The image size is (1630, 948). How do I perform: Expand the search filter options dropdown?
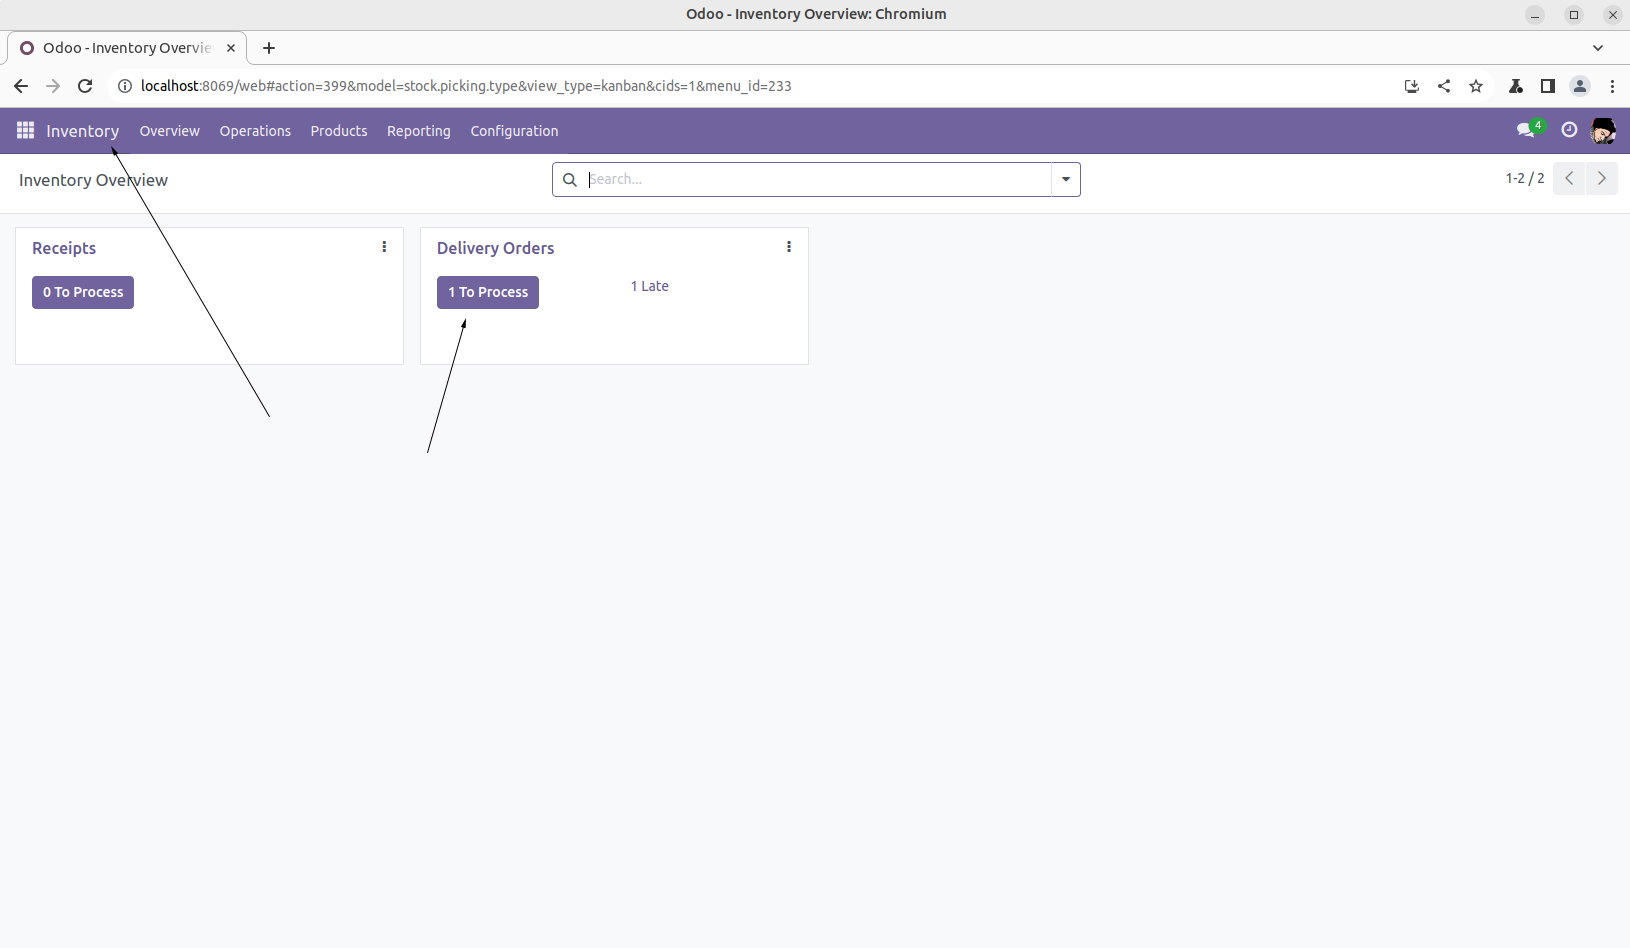tap(1066, 180)
